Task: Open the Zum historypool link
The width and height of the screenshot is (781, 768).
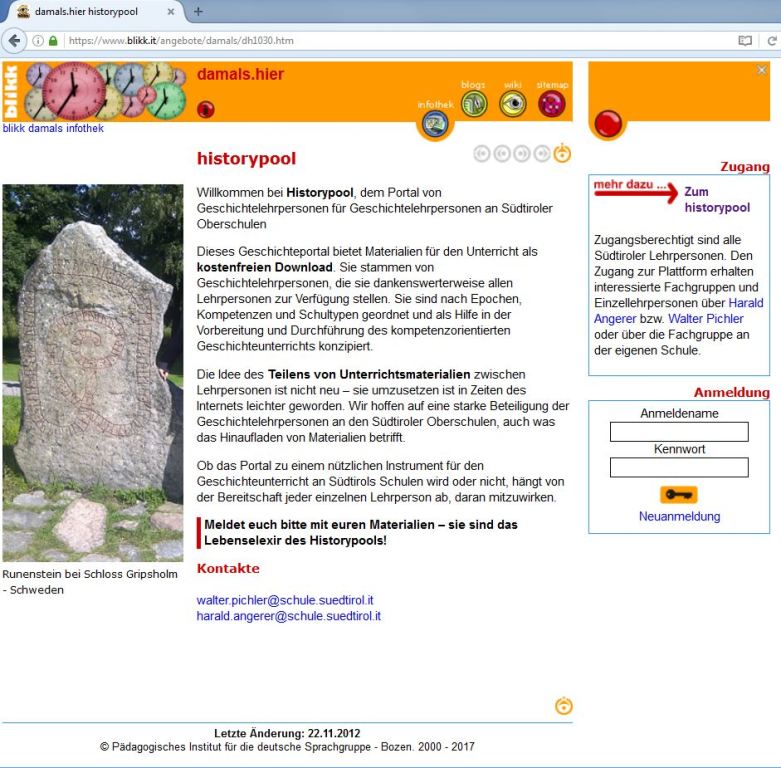Action: pos(716,200)
